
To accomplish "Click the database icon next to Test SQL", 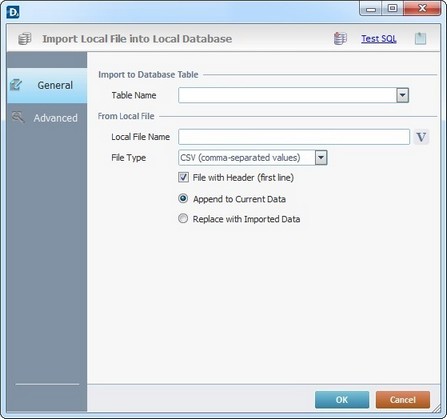I will [340, 39].
